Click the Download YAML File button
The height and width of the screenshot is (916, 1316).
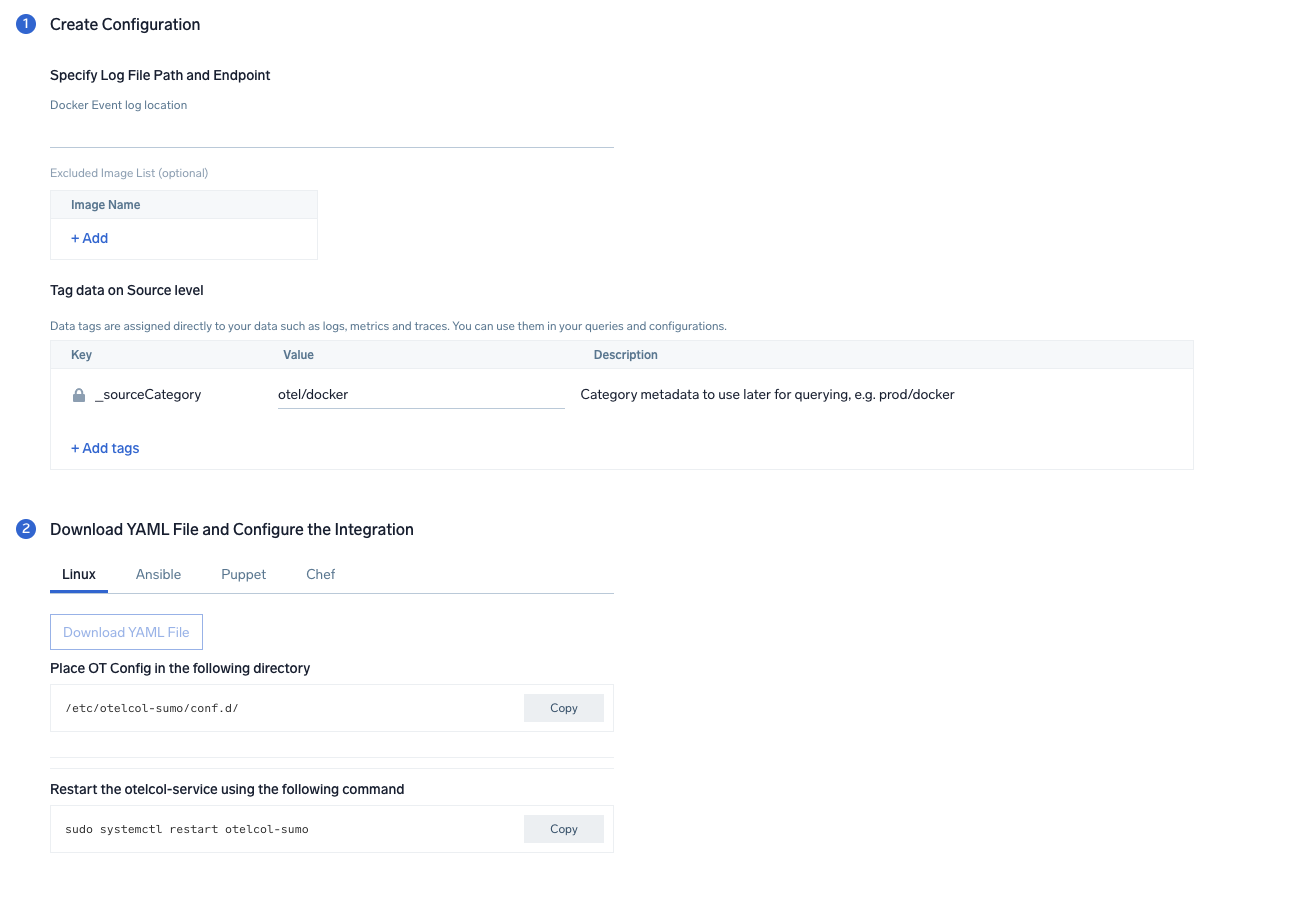tap(126, 632)
